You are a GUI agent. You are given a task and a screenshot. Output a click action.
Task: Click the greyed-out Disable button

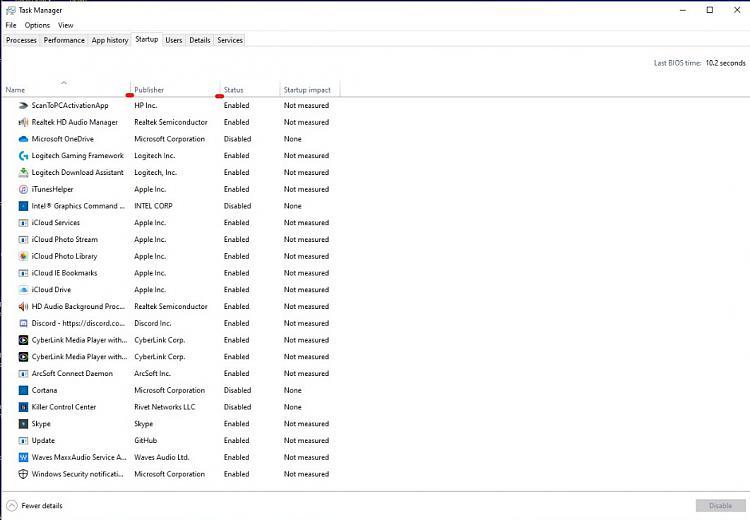tap(720, 506)
